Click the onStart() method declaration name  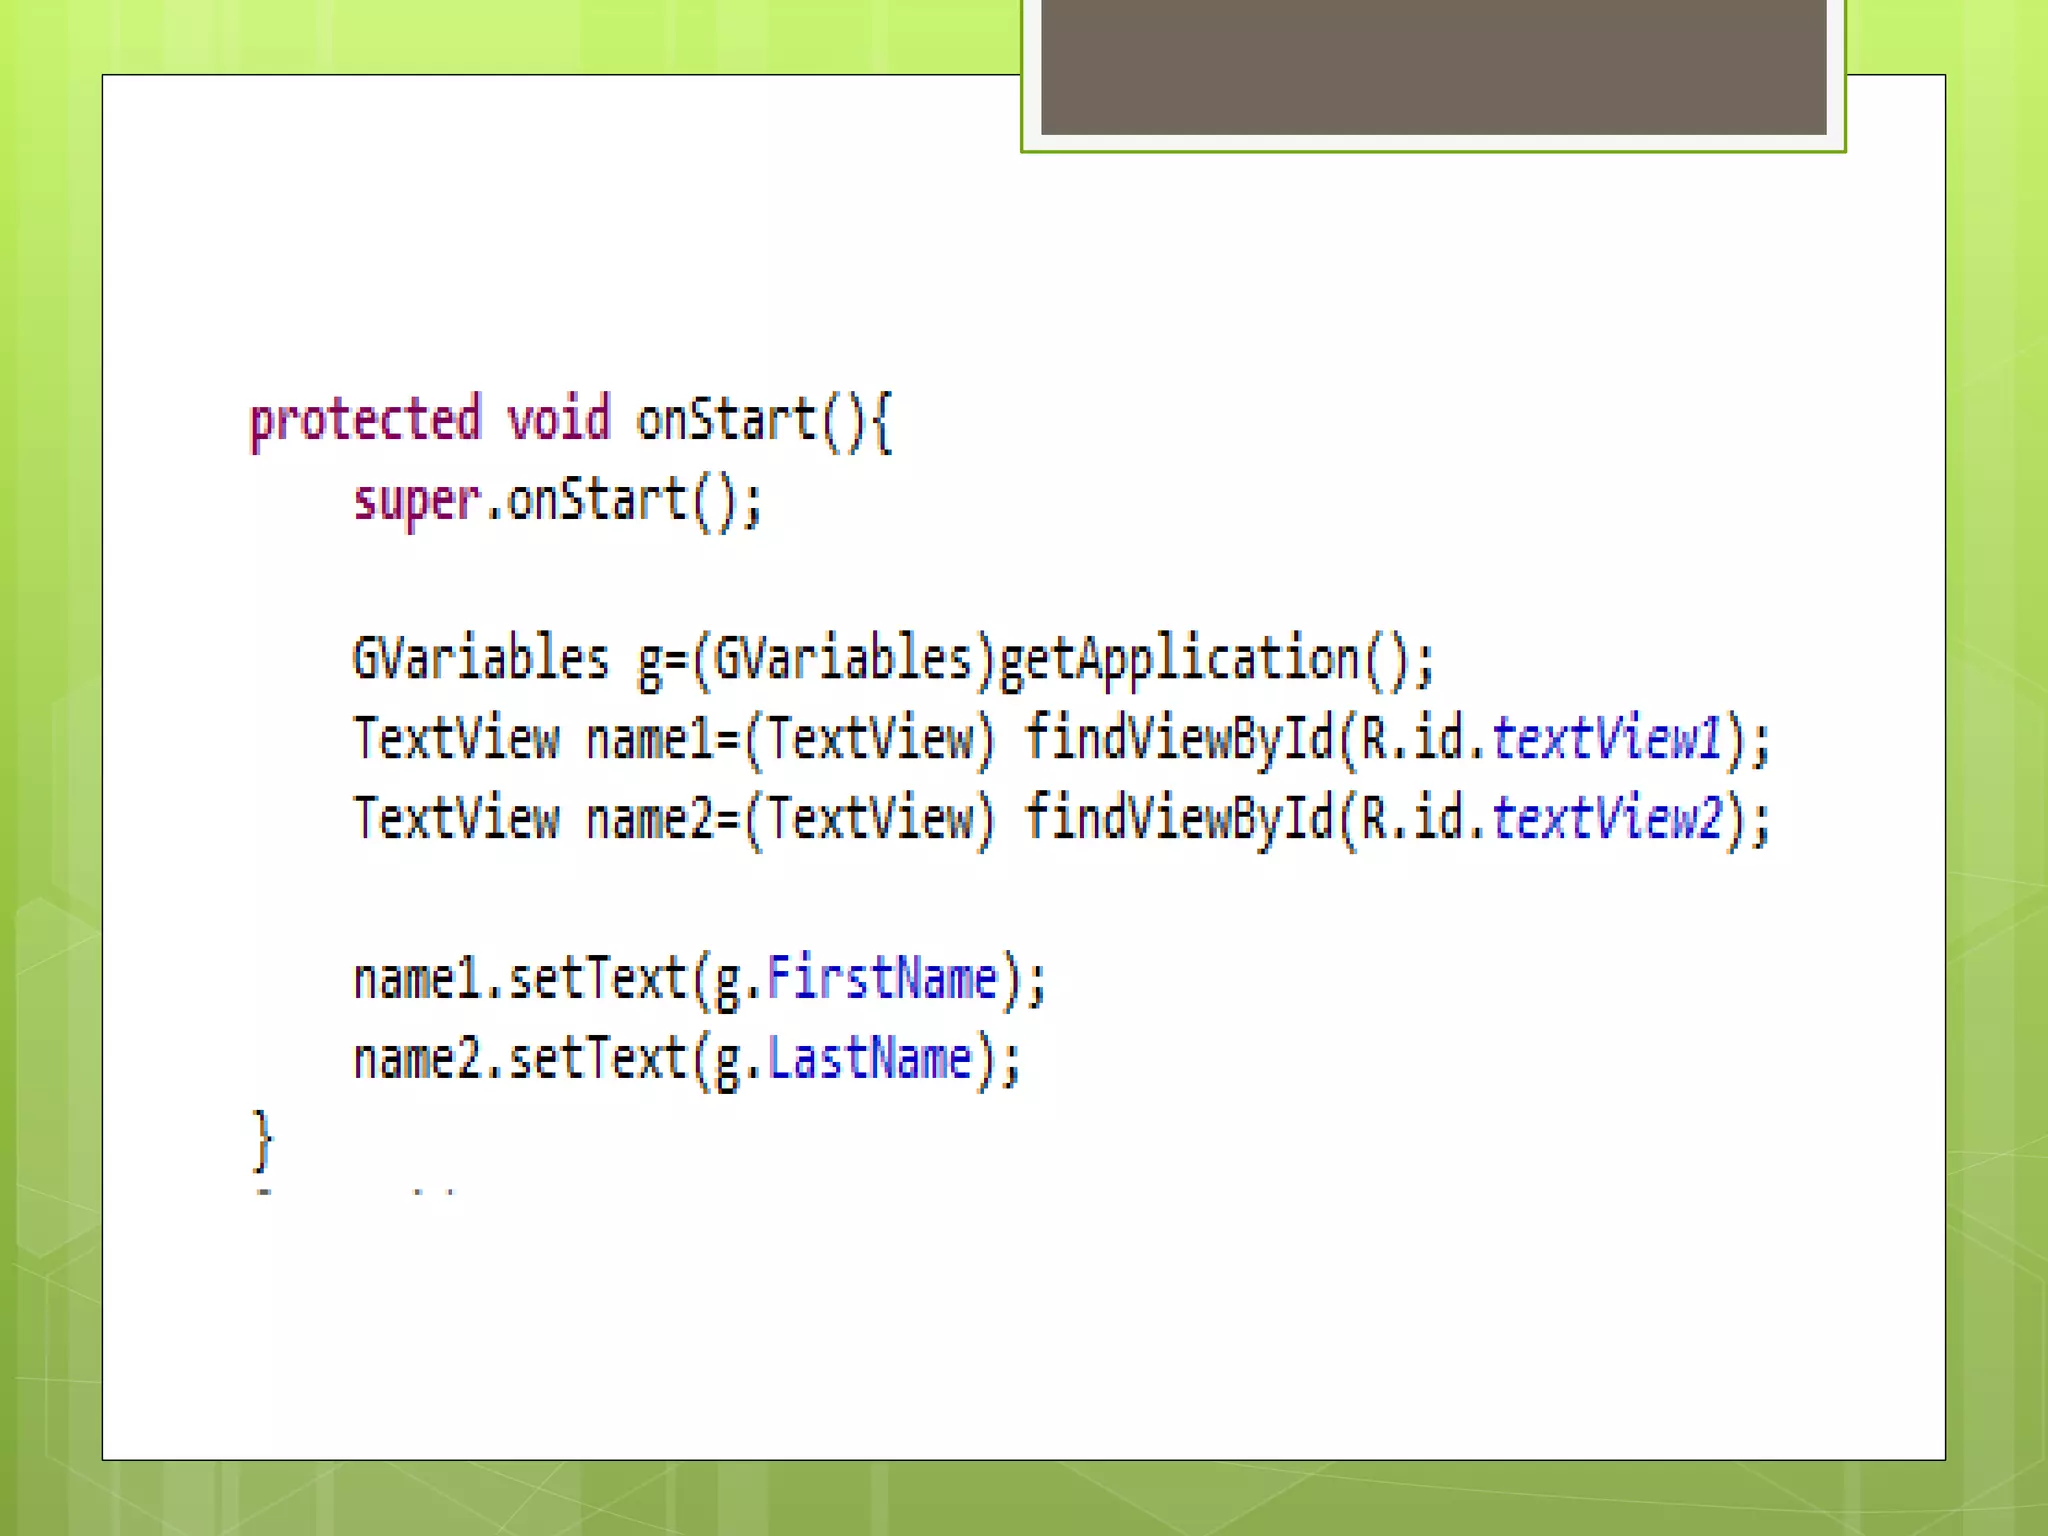tap(727, 420)
